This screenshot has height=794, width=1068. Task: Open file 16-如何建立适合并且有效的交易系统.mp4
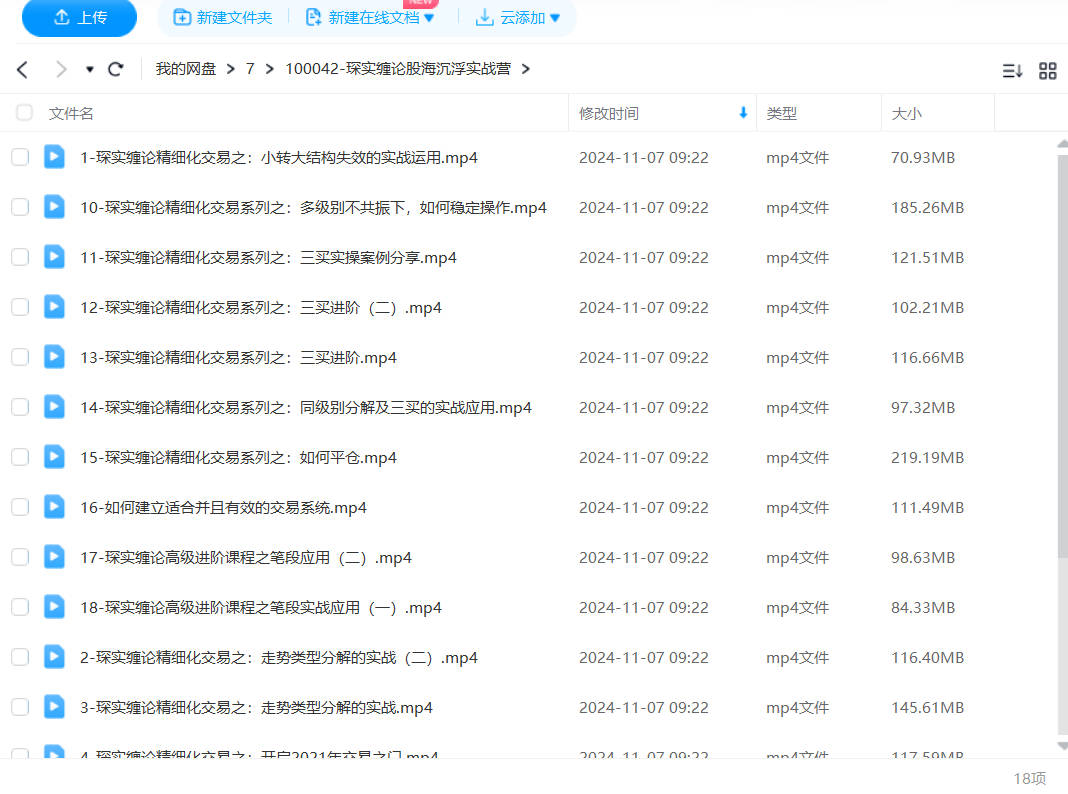[223, 507]
